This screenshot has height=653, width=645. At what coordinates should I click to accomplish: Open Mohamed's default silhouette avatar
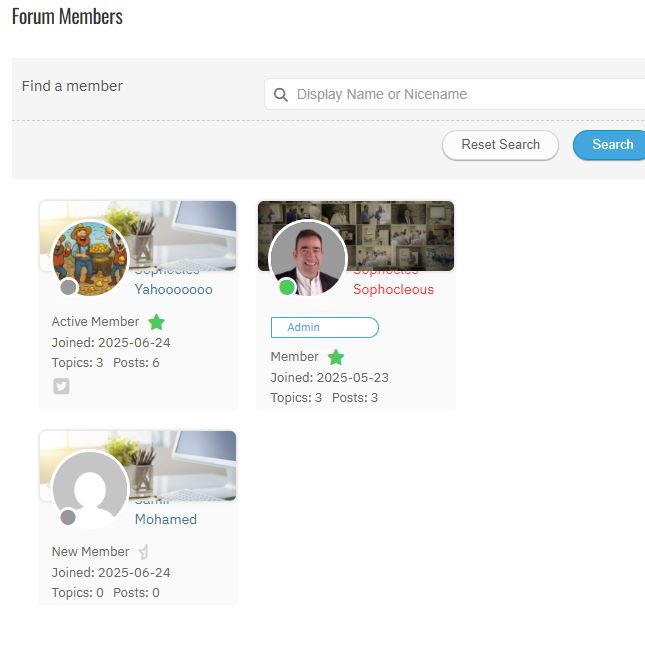click(90, 489)
